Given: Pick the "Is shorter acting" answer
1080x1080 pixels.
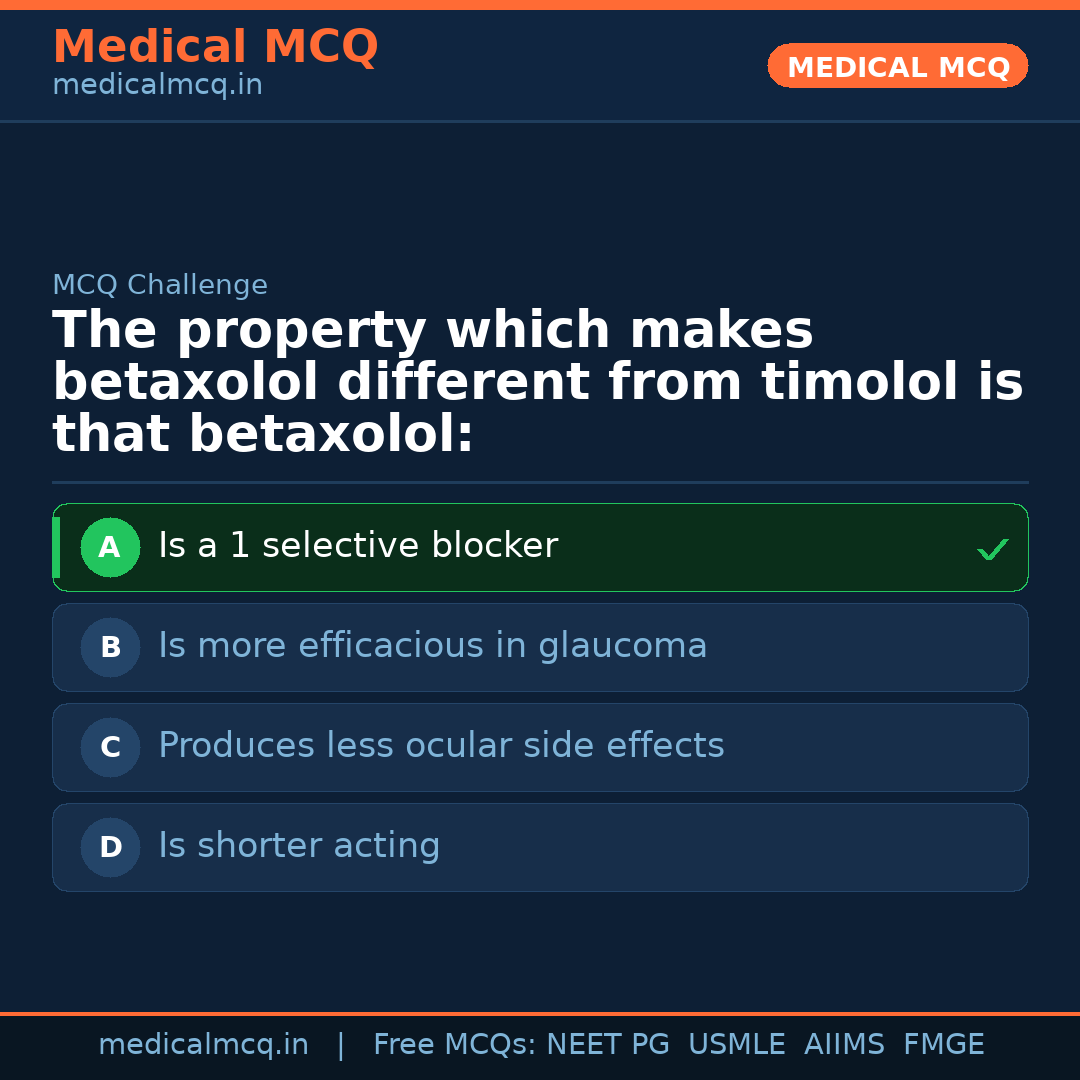Looking at the screenshot, I should tap(299, 846).
